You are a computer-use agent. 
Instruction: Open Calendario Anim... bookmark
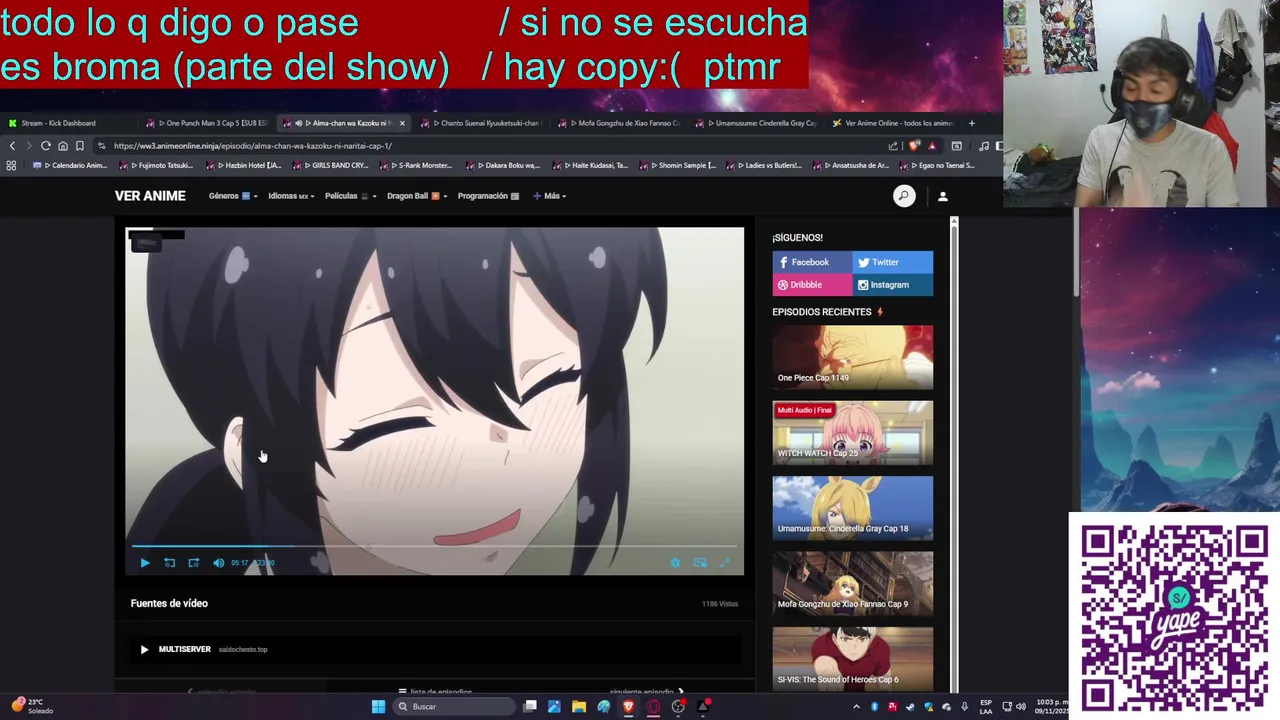click(x=71, y=165)
